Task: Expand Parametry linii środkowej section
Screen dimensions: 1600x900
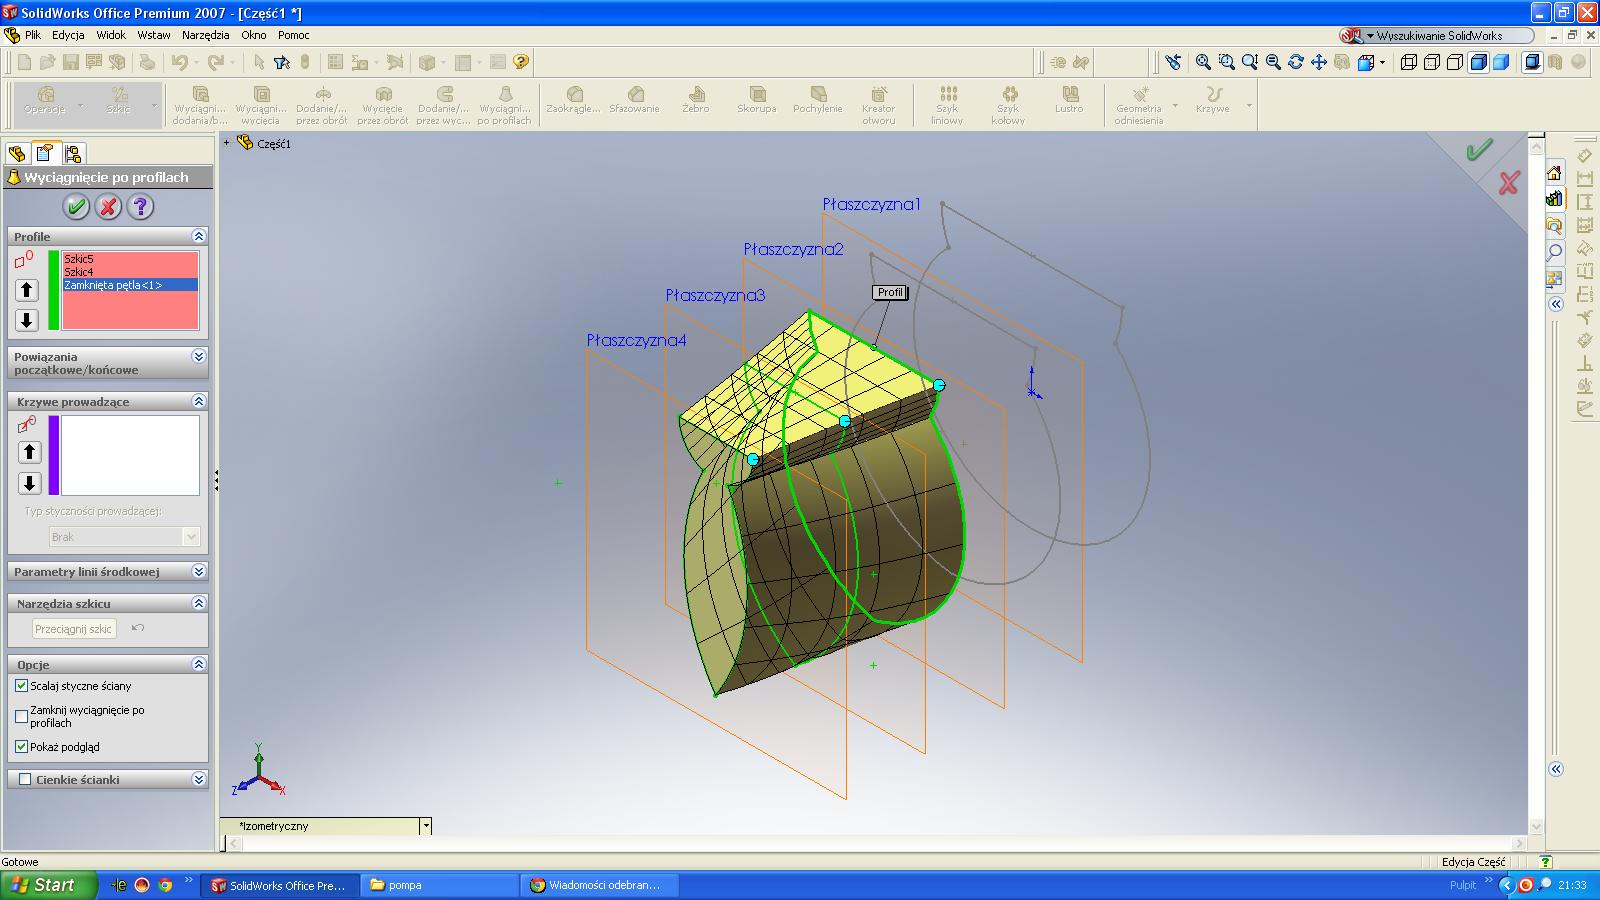Action: [x=198, y=572]
